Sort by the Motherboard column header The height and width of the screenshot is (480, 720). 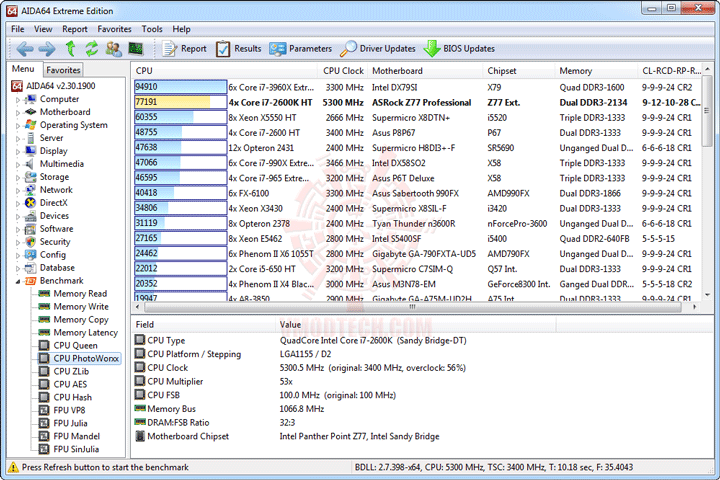pyautogui.click(x=425, y=71)
